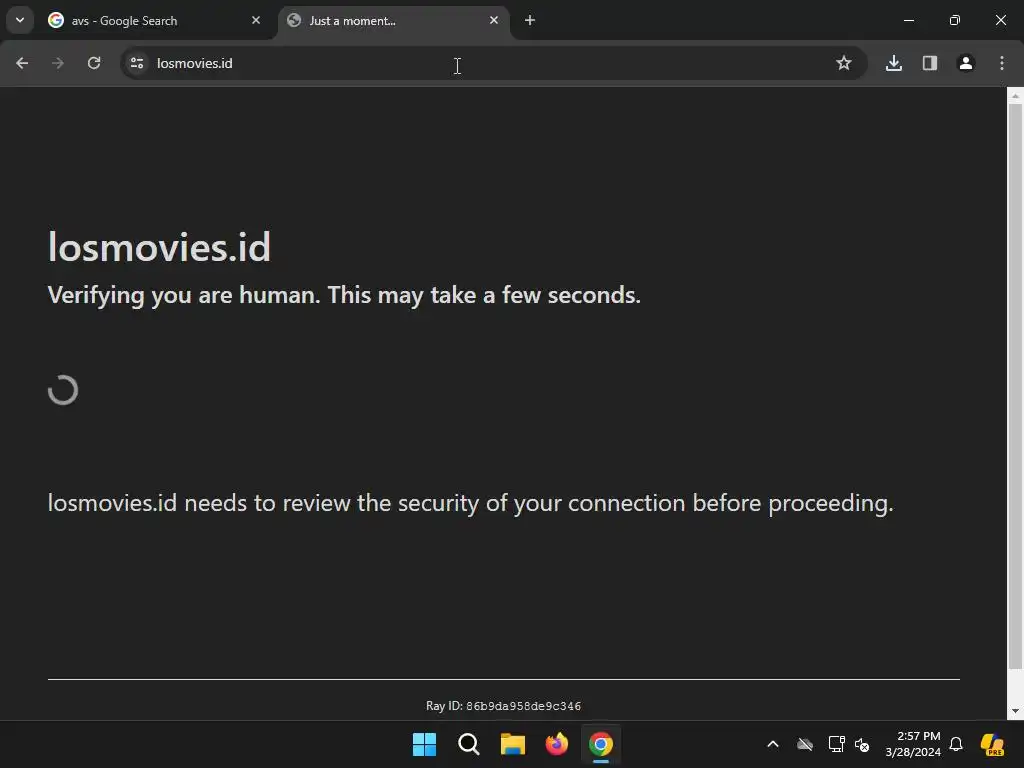Open clock and date 2:57 PM
The image size is (1024, 768).
coord(913,744)
